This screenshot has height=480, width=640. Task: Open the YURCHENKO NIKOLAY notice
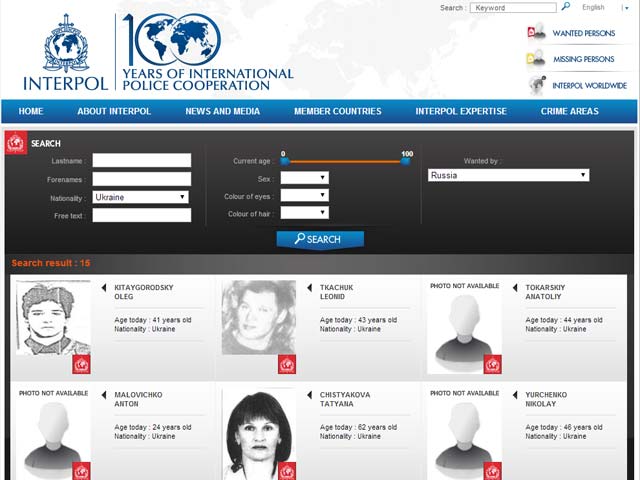[546, 399]
